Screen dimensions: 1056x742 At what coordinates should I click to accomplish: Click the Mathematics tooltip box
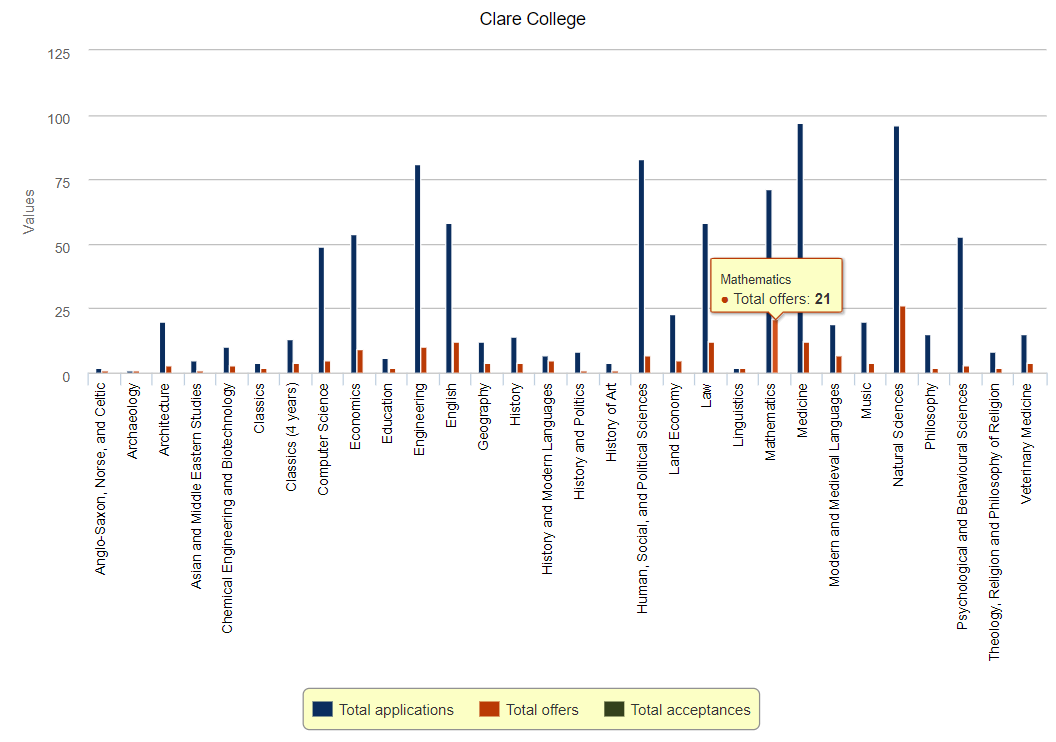(776, 287)
